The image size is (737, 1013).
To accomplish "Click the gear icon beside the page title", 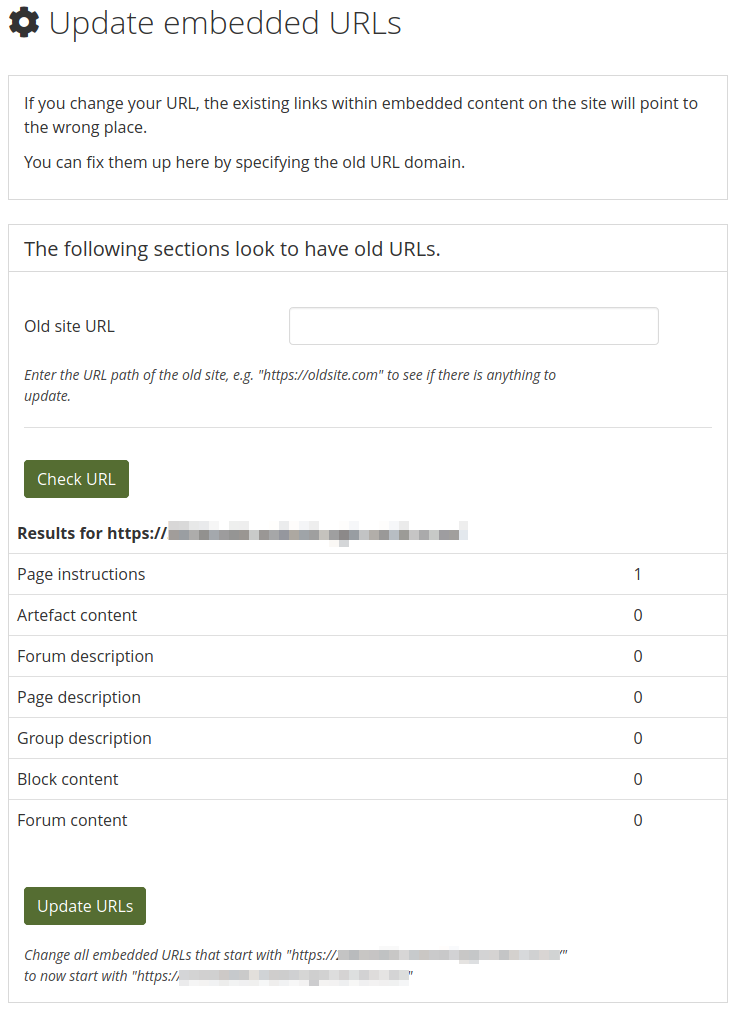I will pyautogui.click(x=24, y=23).
